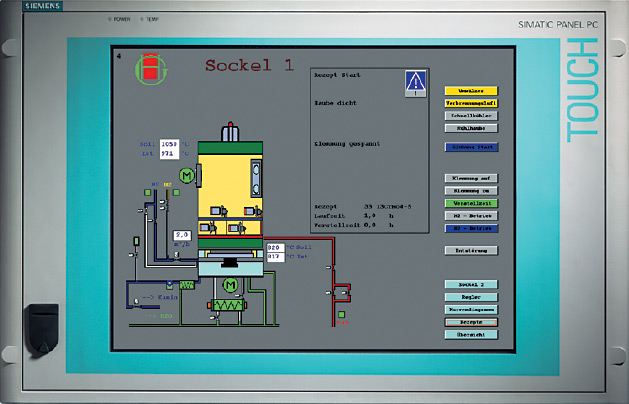The image size is (629, 404).
Task: Select the lower green motor M symbol
Action: [229, 287]
